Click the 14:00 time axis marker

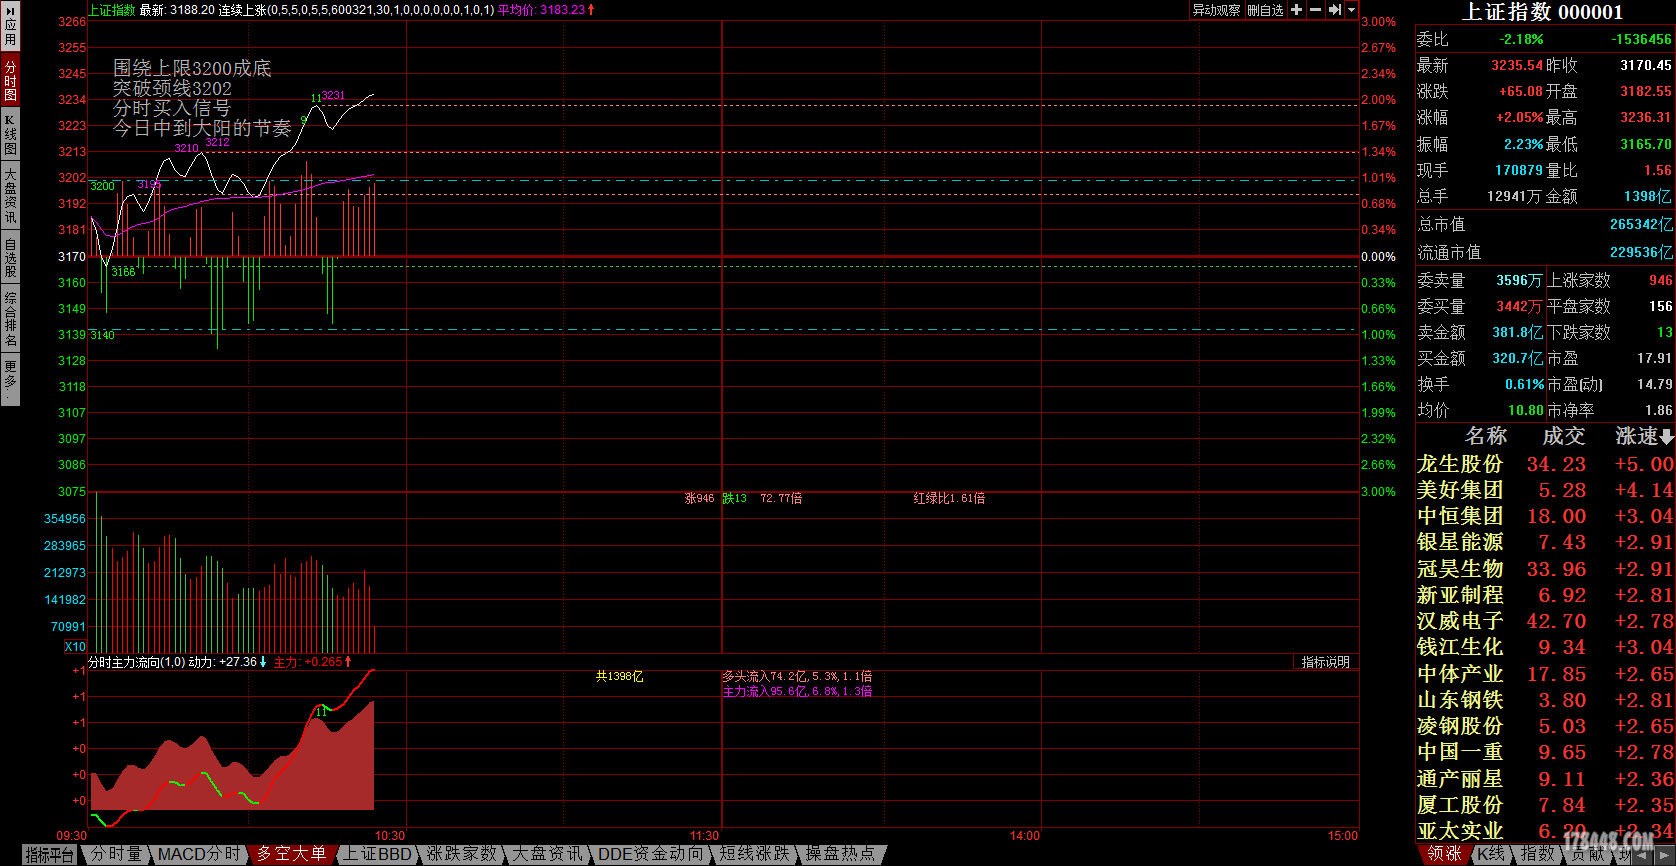click(1025, 836)
